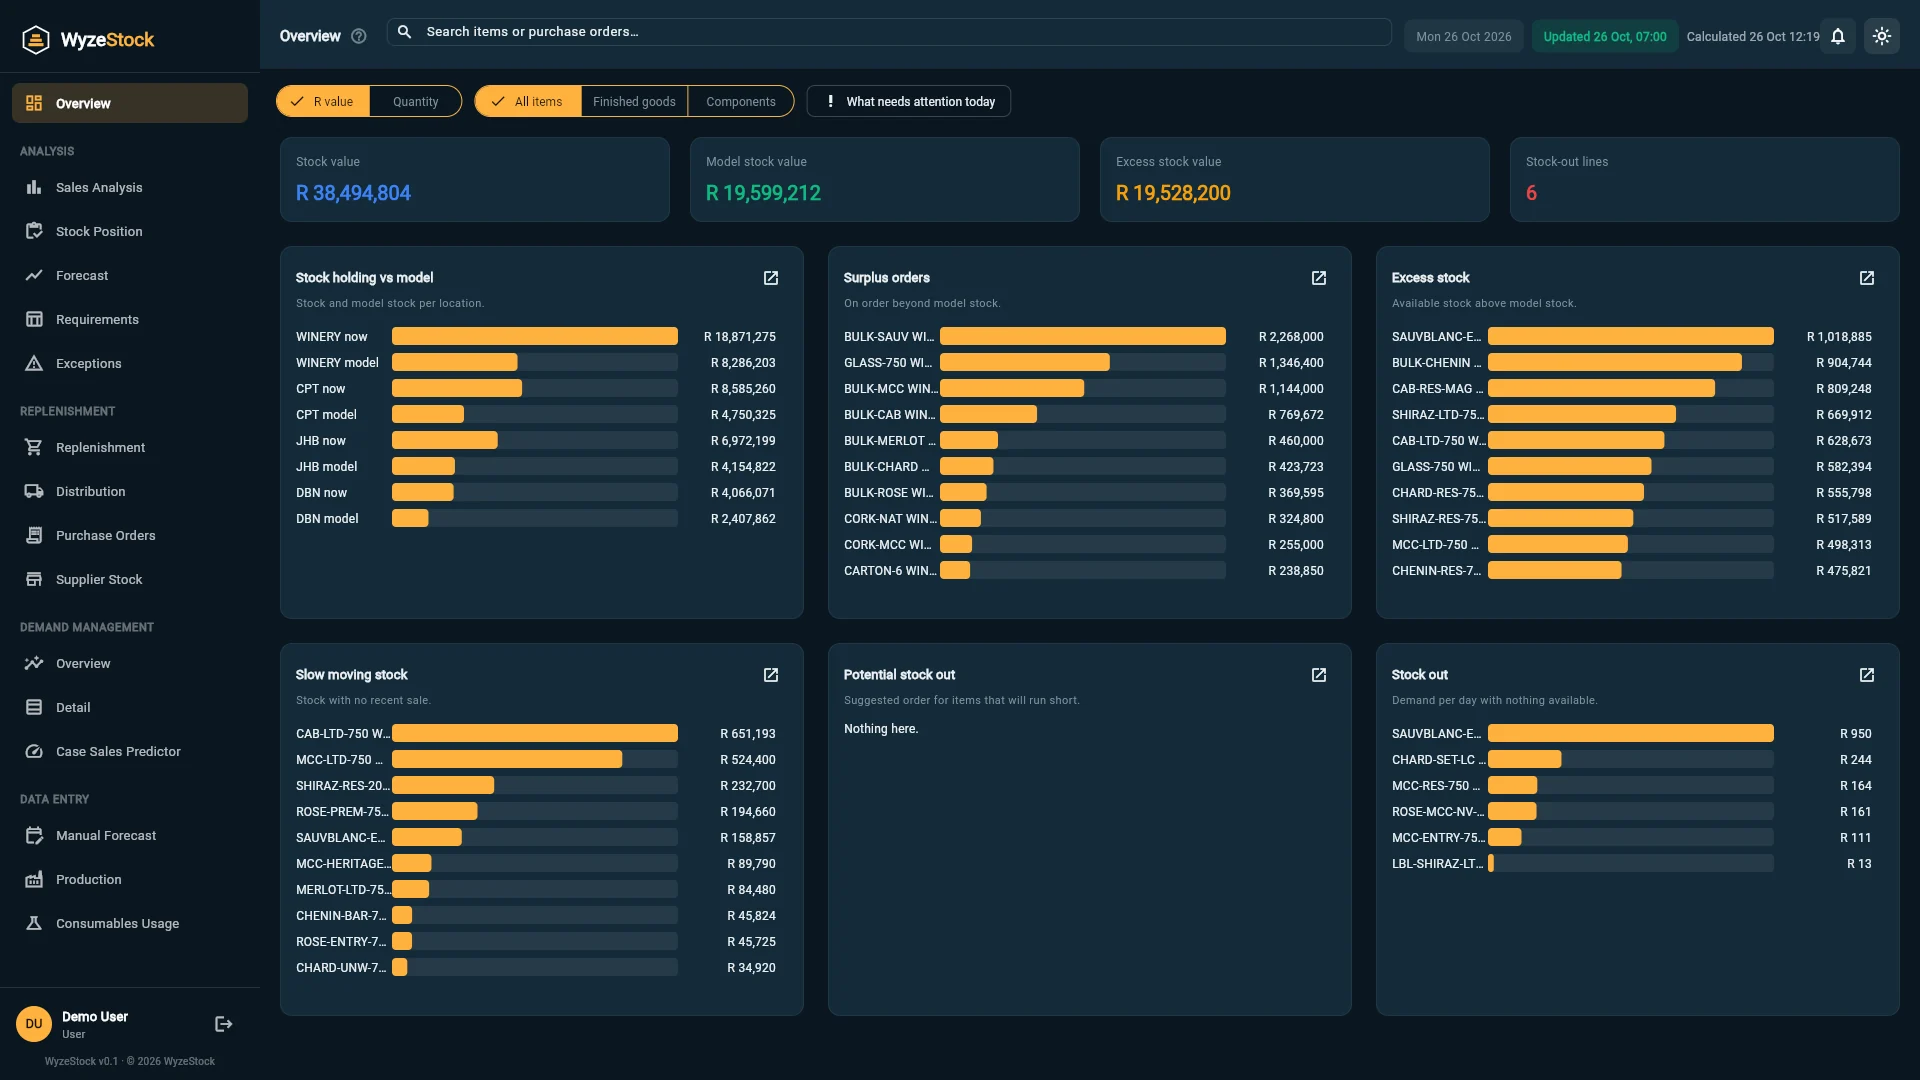Click What needs attention today button

pyautogui.click(x=909, y=101)
